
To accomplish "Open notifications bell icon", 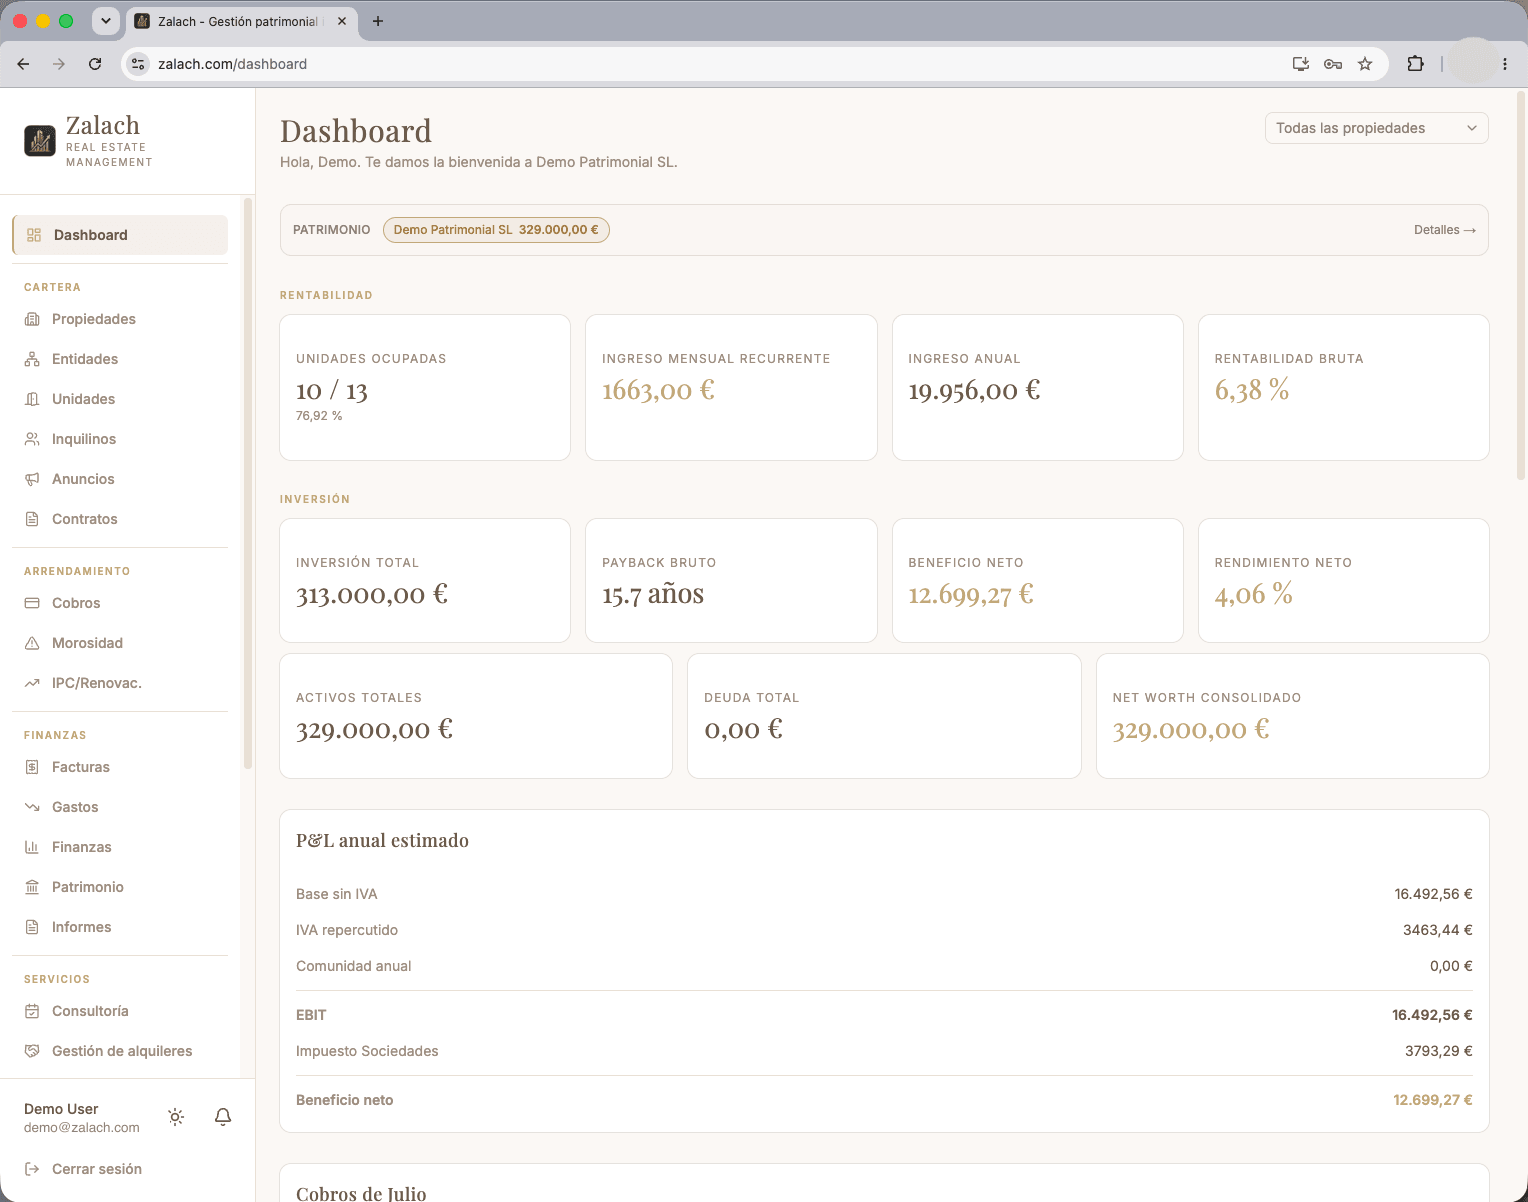I will pyautogui.click(x=223, y=1117).
